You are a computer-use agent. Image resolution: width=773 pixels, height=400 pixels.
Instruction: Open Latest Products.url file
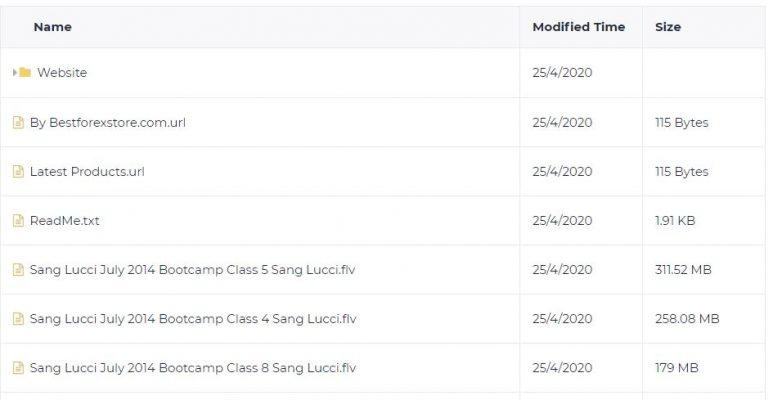tap(87, 172)
